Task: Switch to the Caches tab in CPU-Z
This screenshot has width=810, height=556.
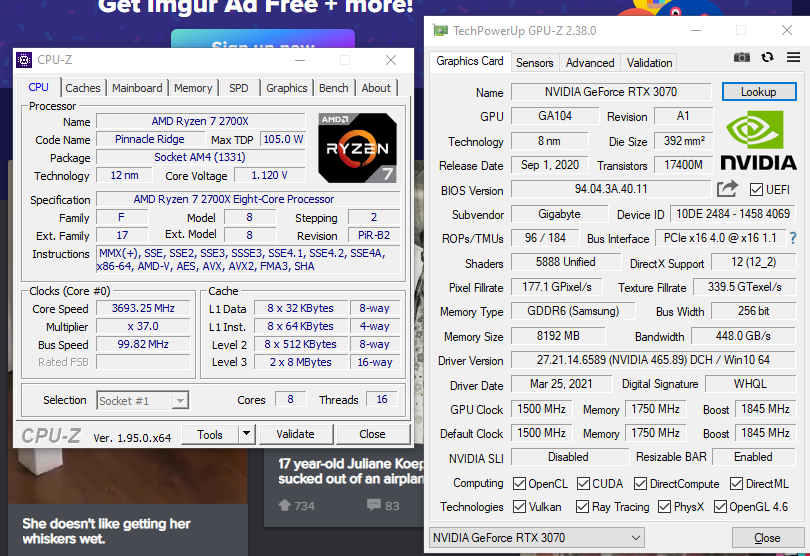Action: point(83,88)
